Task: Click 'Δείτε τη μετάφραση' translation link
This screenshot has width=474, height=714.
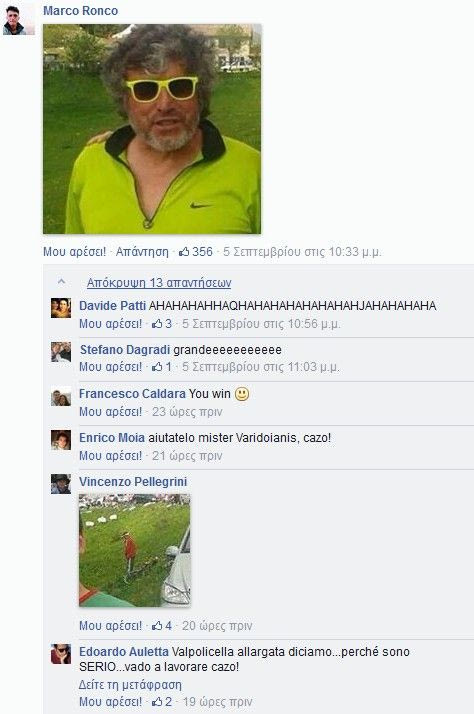Action: pyautogui.click(x=130, y=684)
